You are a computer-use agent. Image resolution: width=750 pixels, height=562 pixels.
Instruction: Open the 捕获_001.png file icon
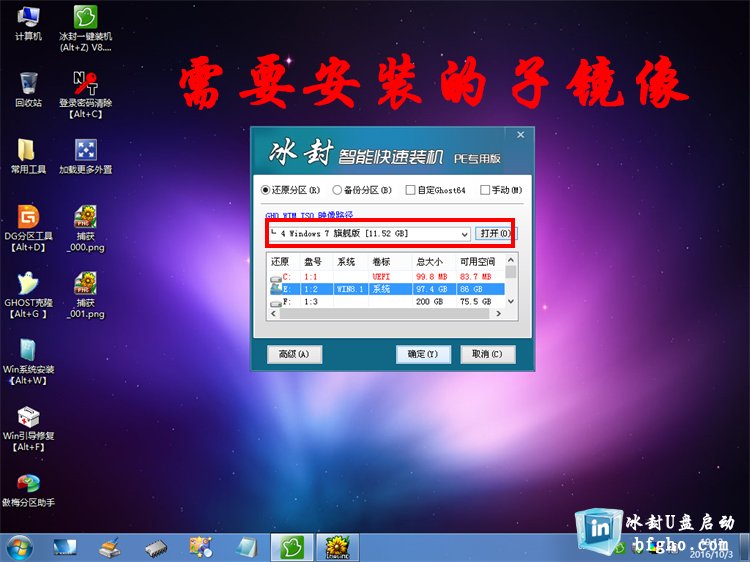[86, 294]
